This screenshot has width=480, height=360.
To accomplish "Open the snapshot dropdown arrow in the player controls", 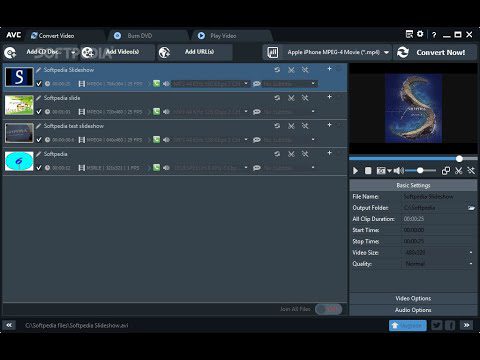I will pyautogui.click(x=389, y=171).
